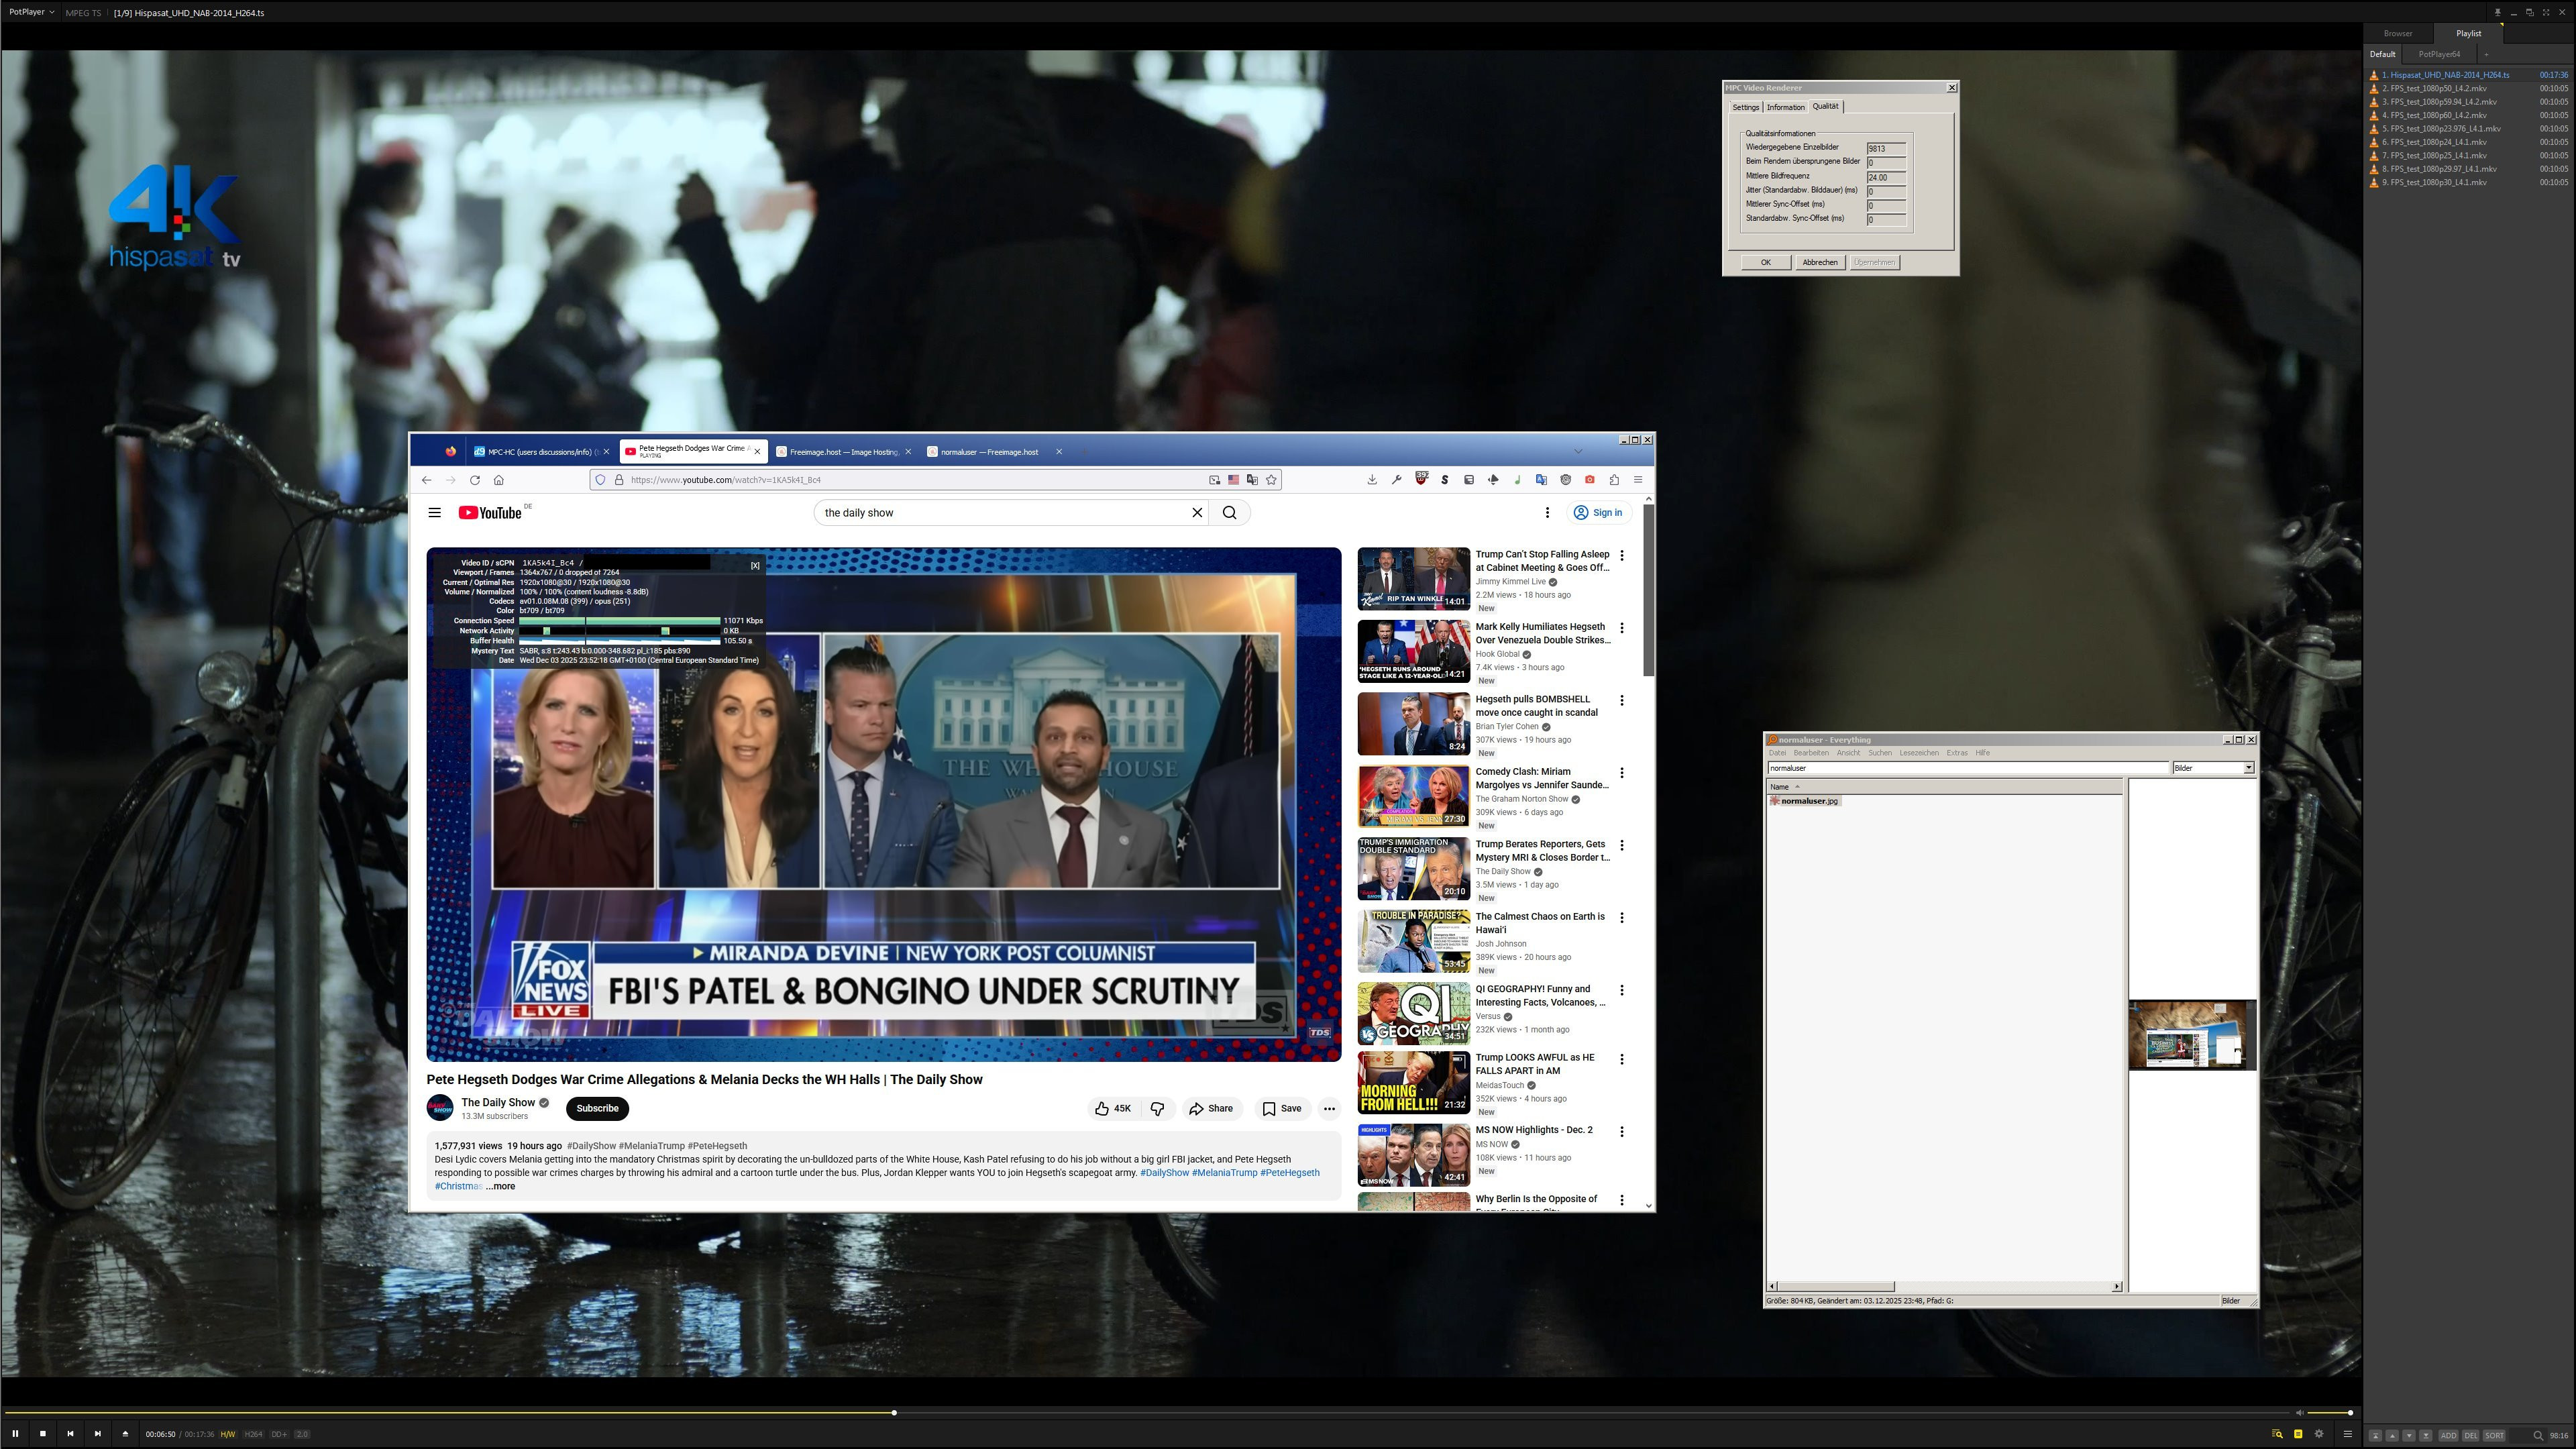Viewport: 2576px width, 1449px height.
Task: Click the PotPlayer seek bar handle
Action: (x=894, y=1412)
